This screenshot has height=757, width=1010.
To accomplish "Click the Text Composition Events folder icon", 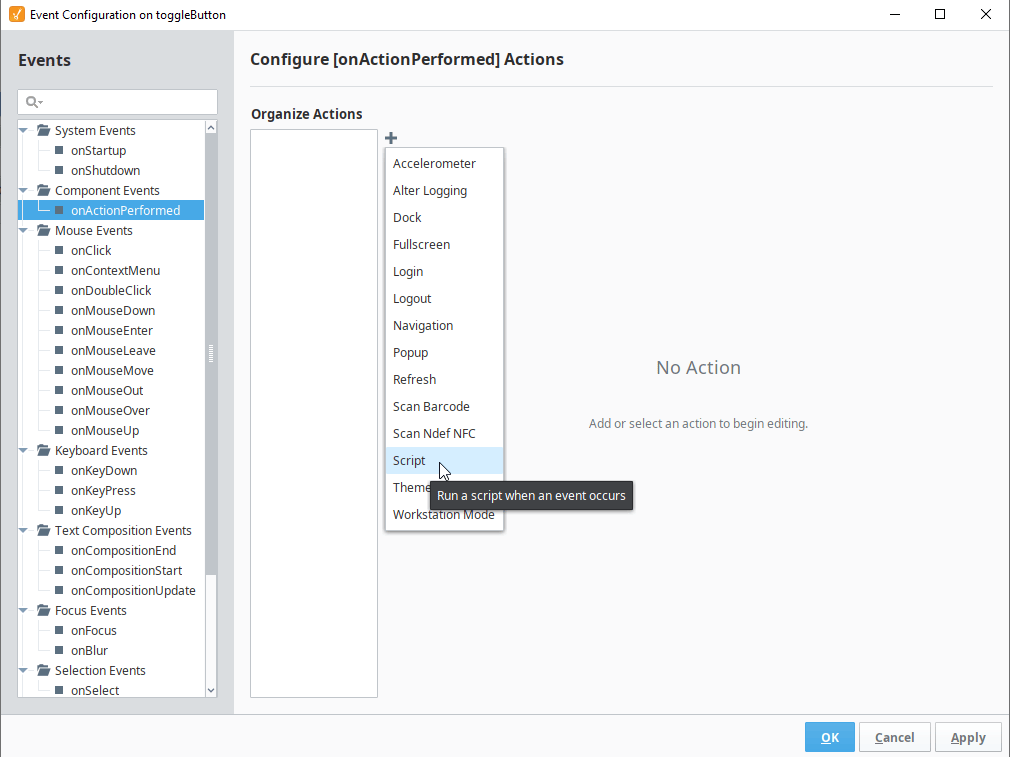I will [x=43, y=530].
